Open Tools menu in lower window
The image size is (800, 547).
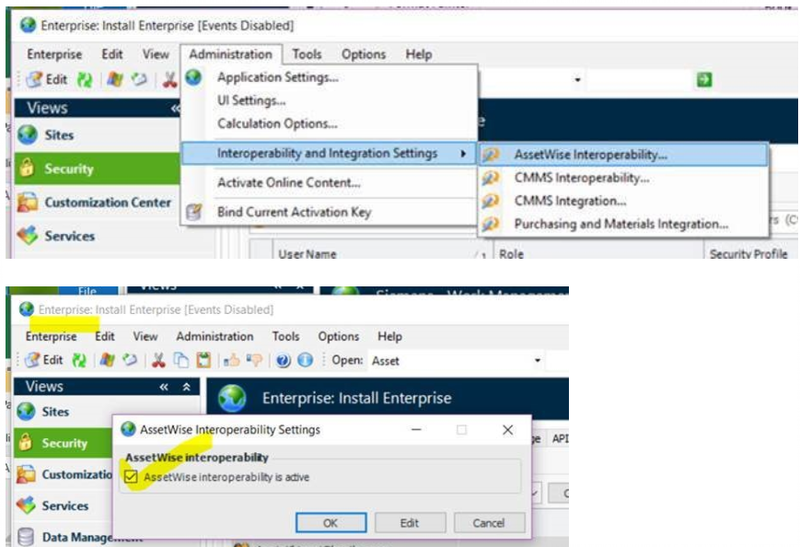pos(286,336)
